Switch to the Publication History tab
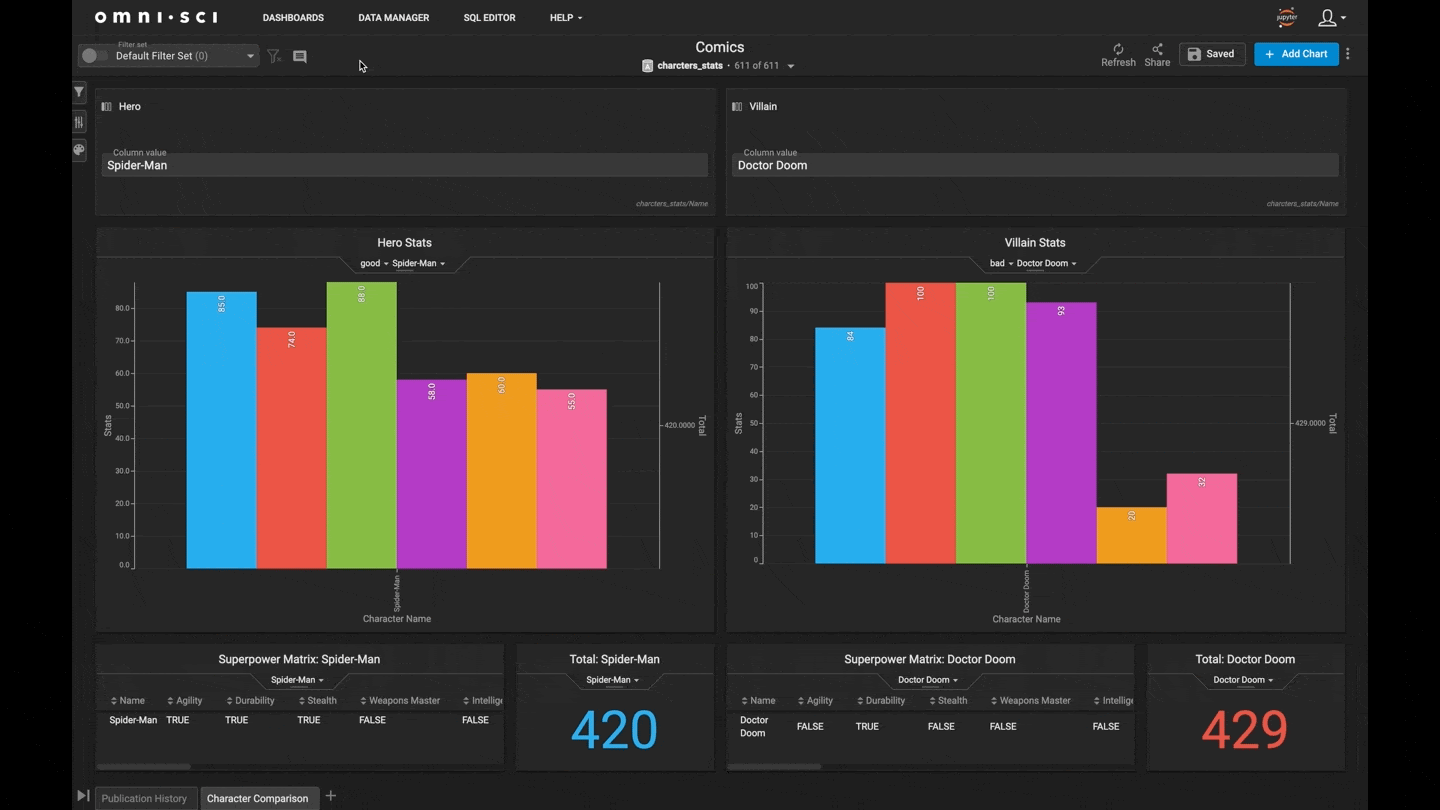 click(144, 798)
